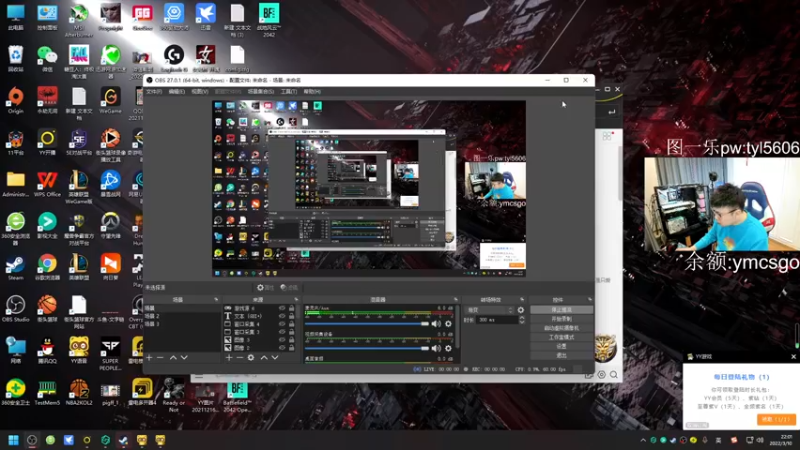This screenshot has height=450, width=800.
Task: Move source down in Sources panel
Action: (x=275, y=358)
